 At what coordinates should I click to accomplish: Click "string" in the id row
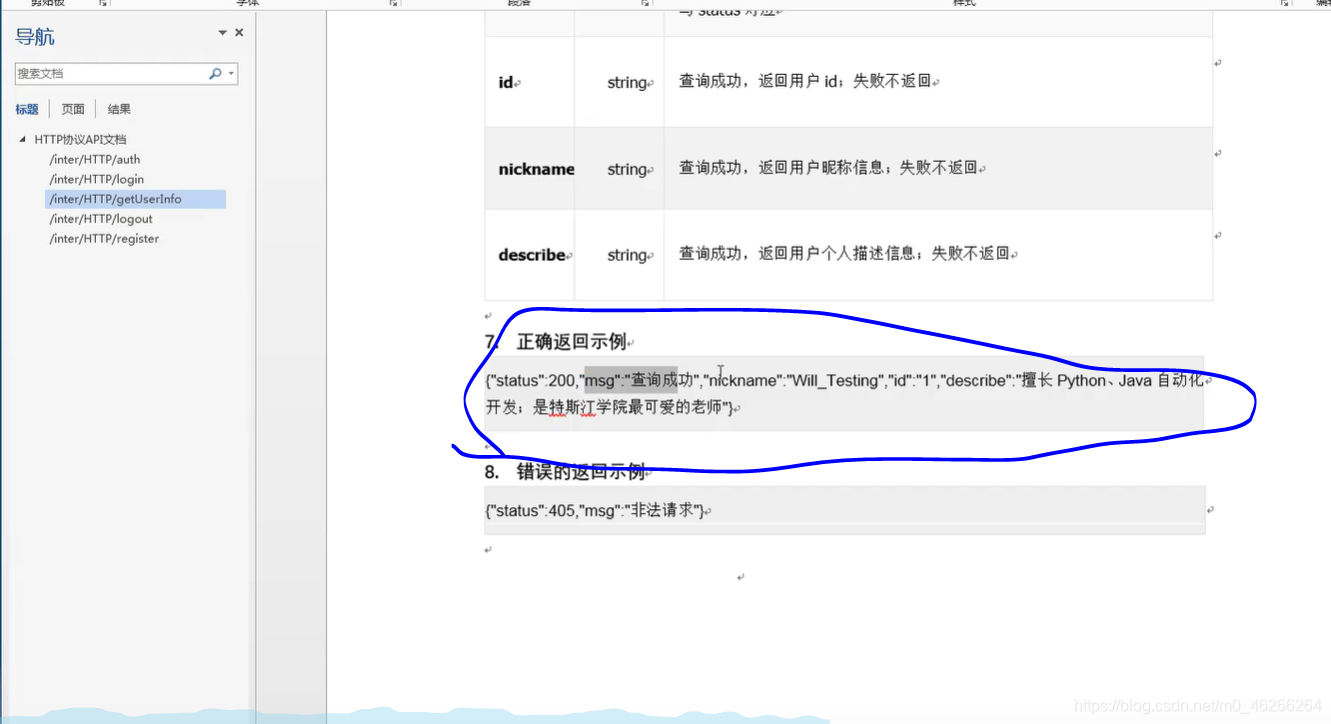click(x=628, y=83)
